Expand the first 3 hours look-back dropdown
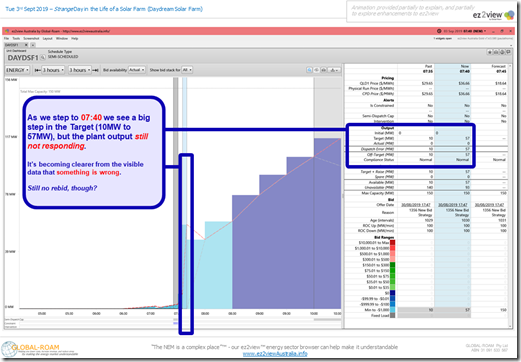This screenshot has width=521, height=362. pos(53,70)
